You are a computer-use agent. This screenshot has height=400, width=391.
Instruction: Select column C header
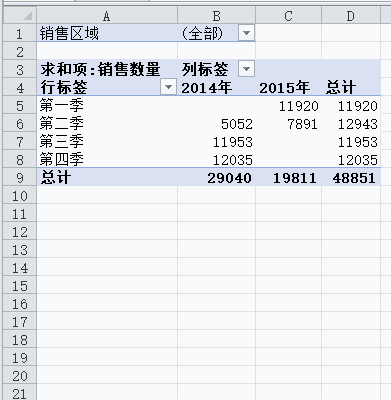point(288,15)
